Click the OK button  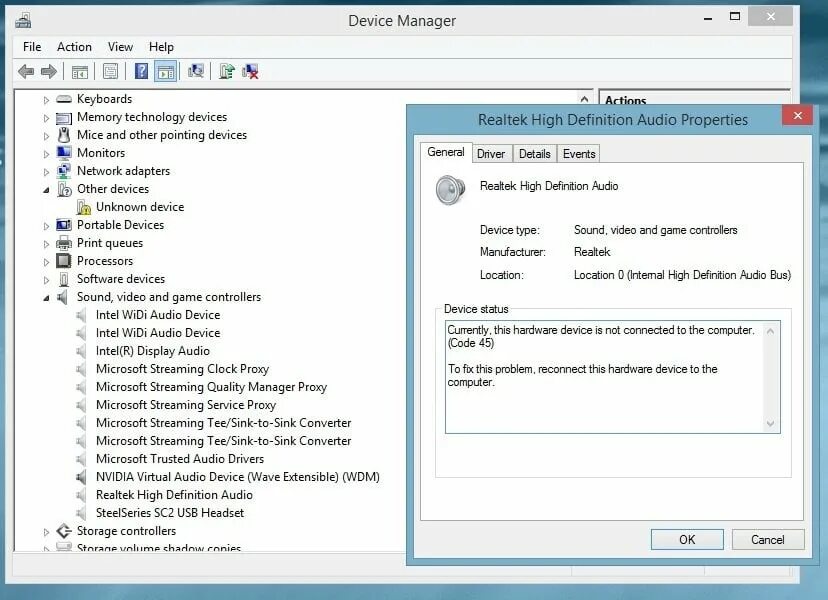point(687,539)
